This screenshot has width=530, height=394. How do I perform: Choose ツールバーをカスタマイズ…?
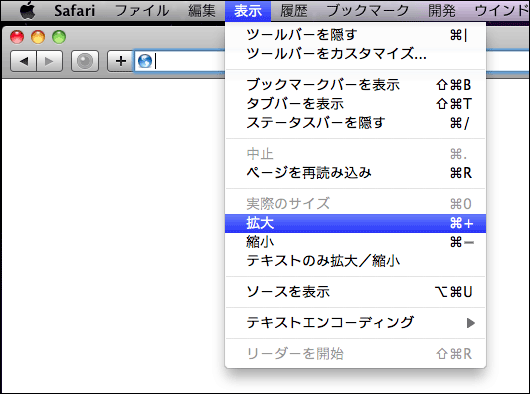point(355,53)
